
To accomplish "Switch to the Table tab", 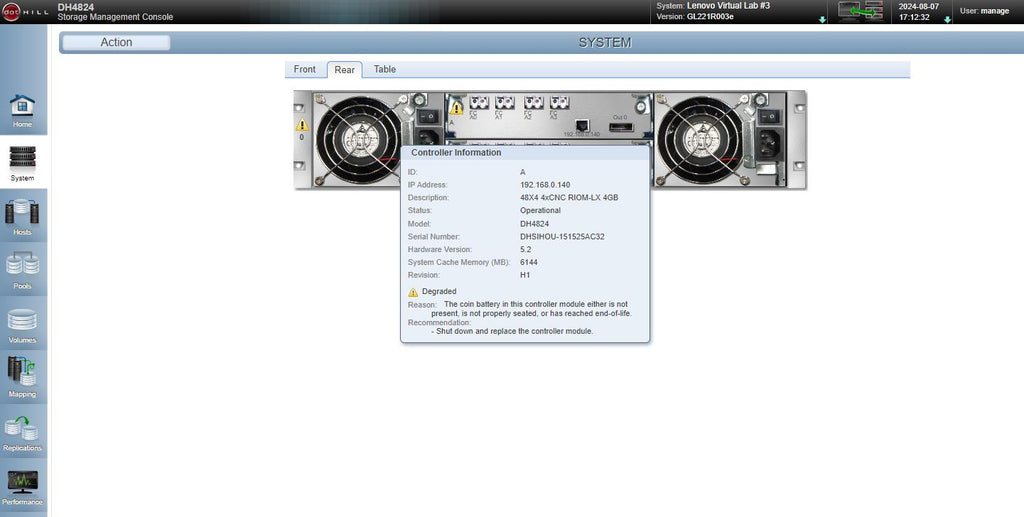I will click(x=385, y=69).
